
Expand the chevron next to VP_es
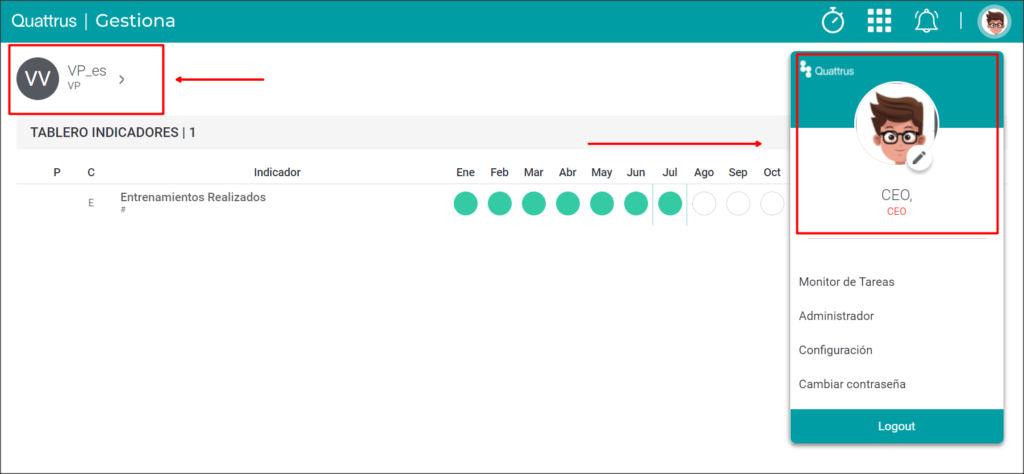(121, 80)
